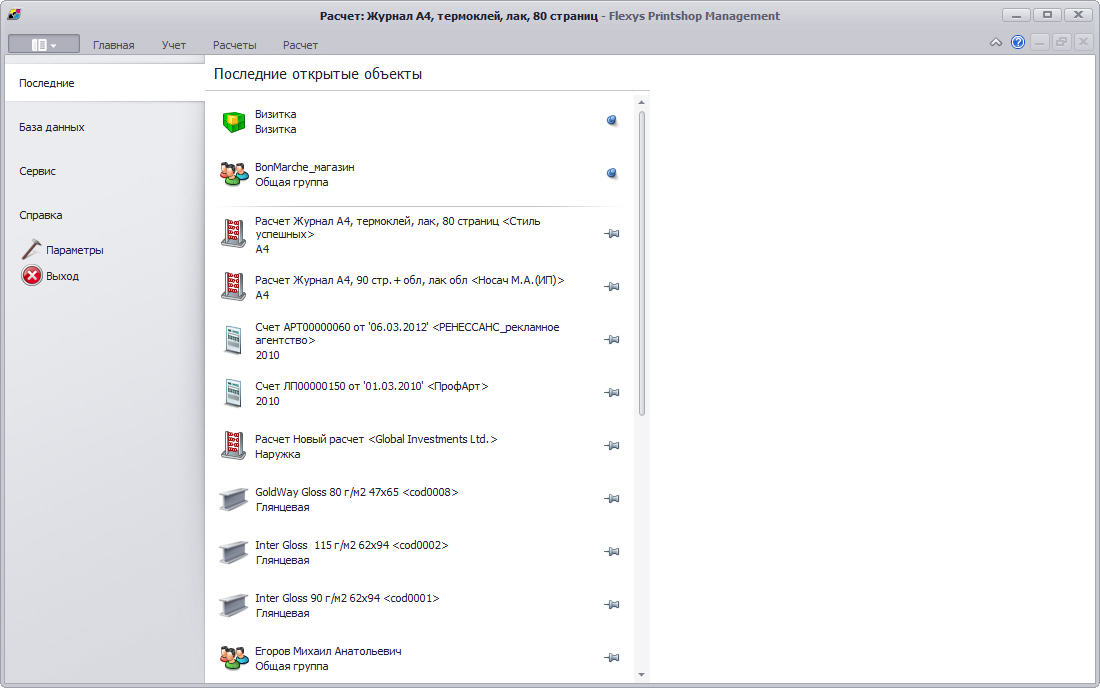Unpin the BonMarche_магазин item

(x=612, y=173)
